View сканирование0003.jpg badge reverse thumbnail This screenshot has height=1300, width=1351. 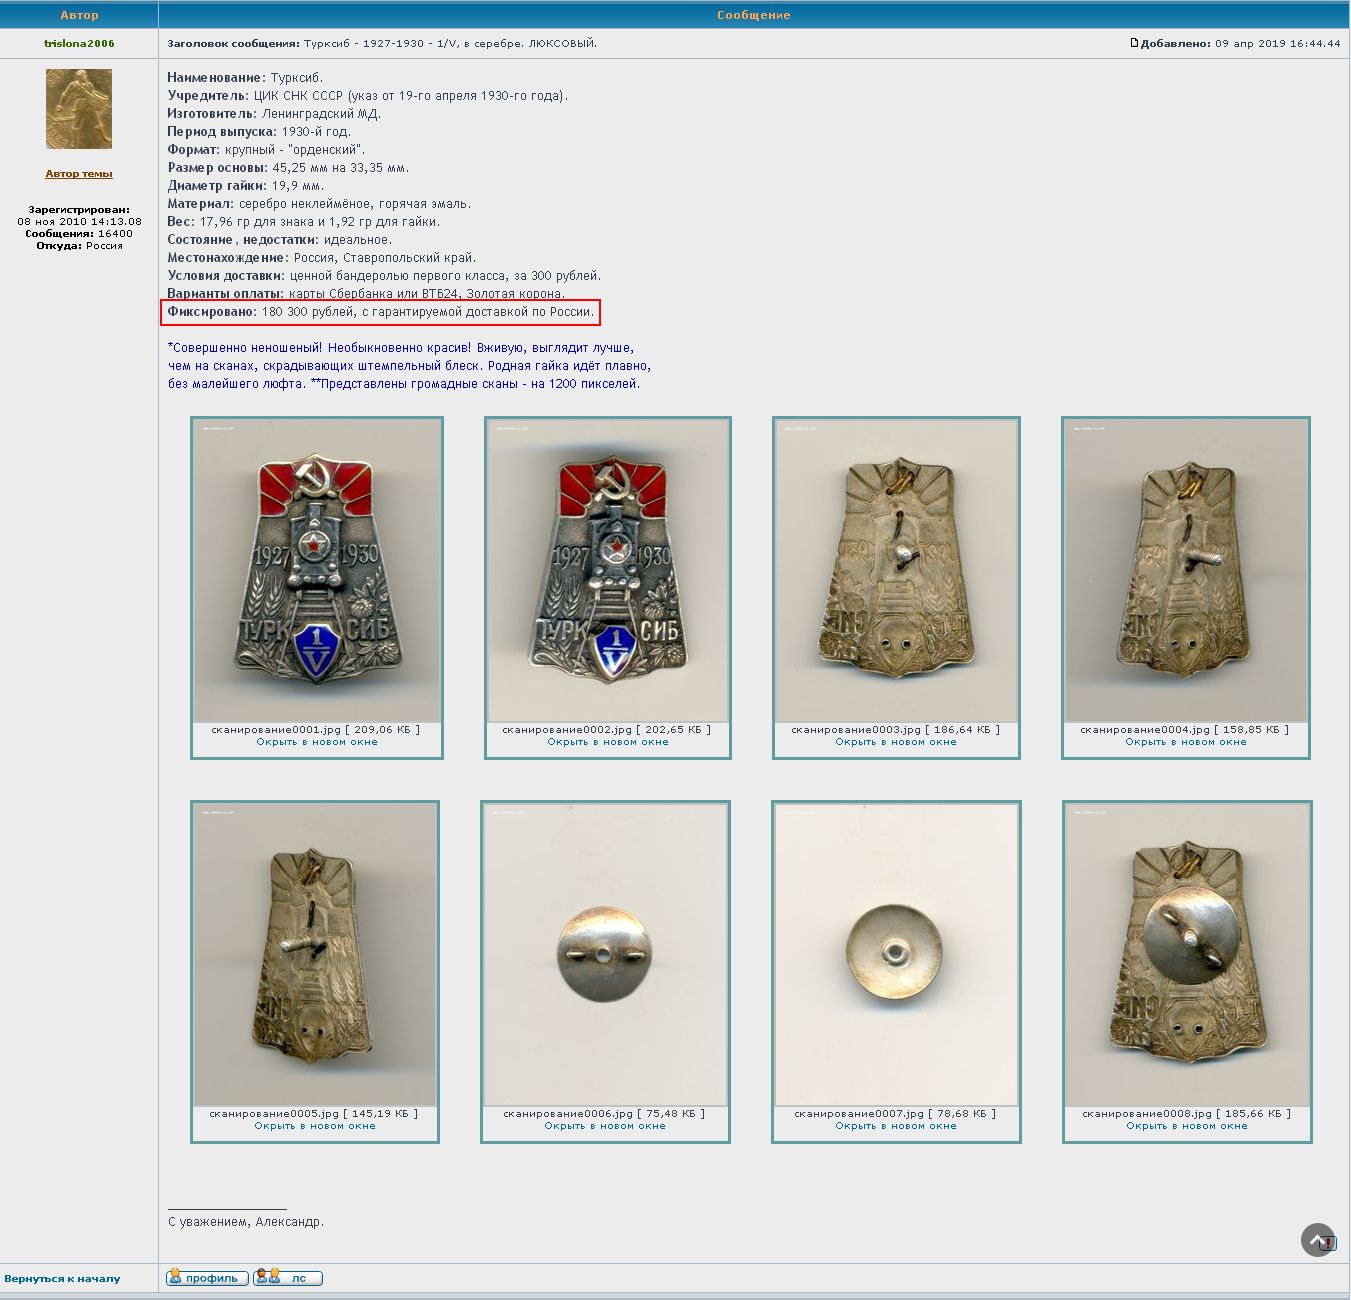pos(896,570)
